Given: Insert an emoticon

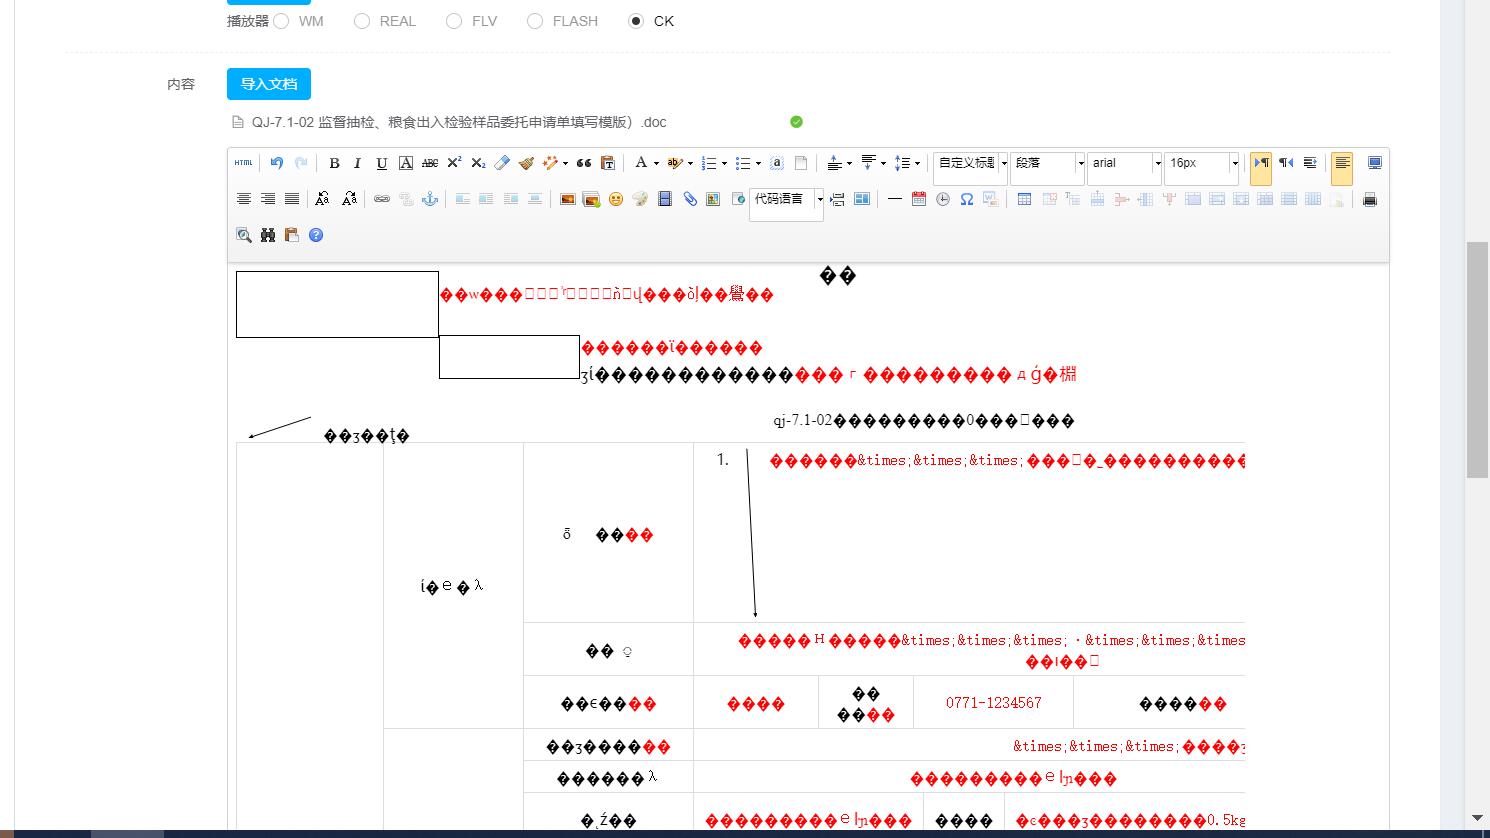Looking at the screenshot, I should point(616,199).
